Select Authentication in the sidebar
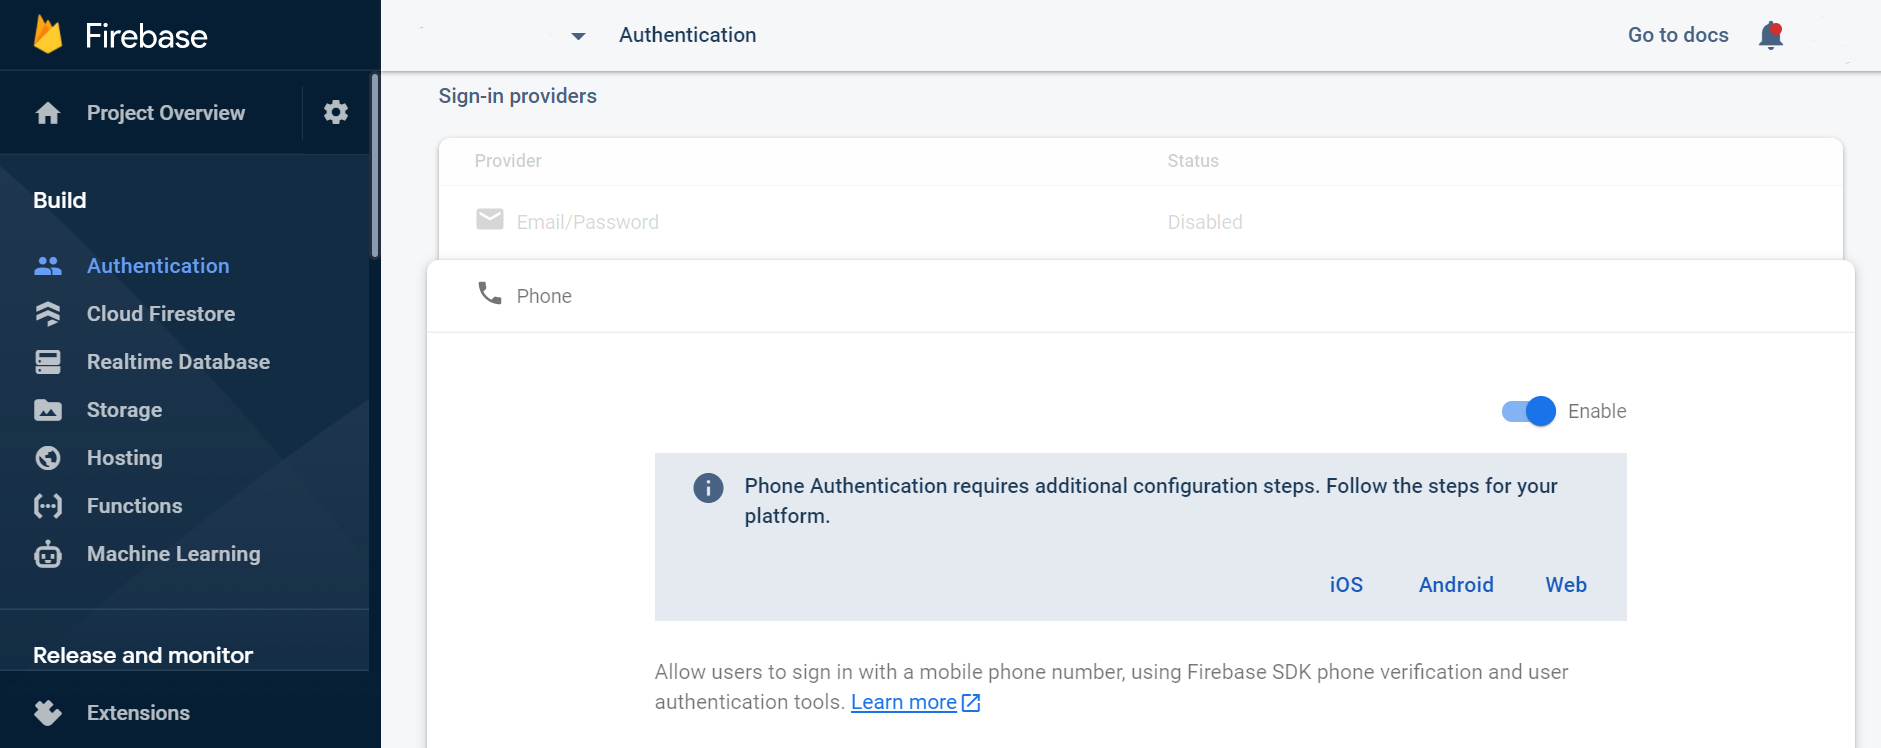This screenshot has height=748, width=1881. coord(158,266)
